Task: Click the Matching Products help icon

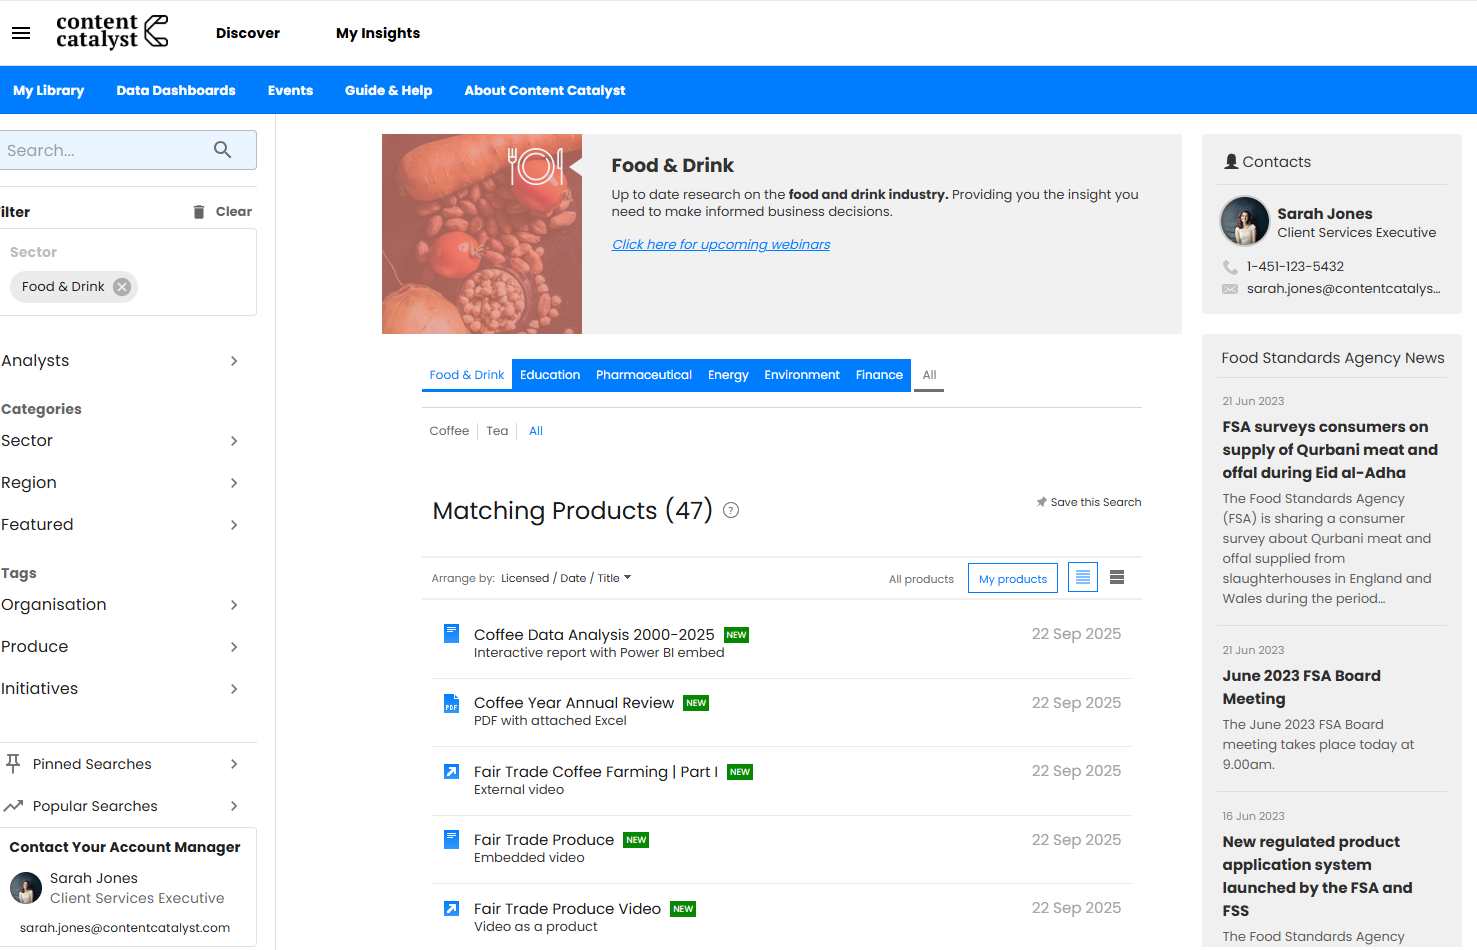Action: (731, 510)
